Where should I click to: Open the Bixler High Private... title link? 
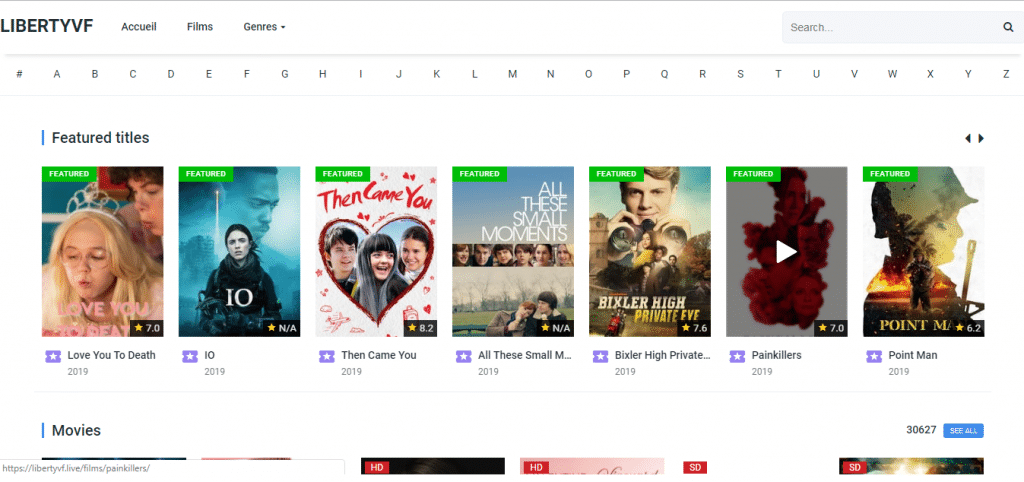pos(662,355)
